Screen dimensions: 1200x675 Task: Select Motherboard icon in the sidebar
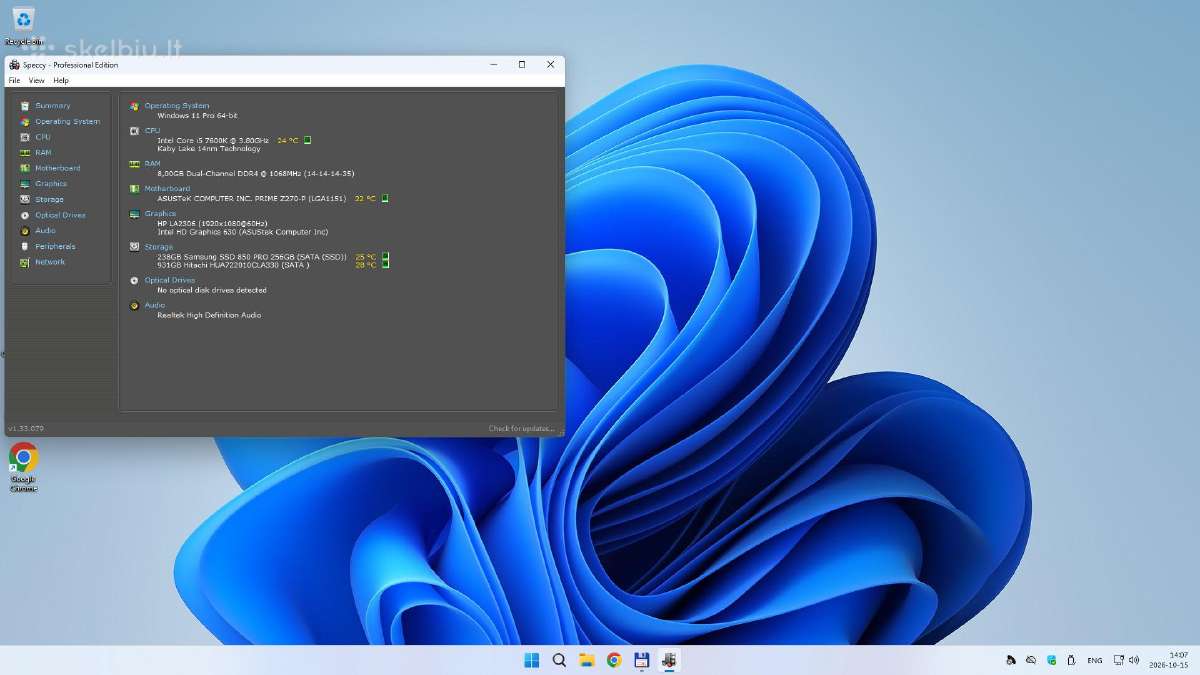25,168
